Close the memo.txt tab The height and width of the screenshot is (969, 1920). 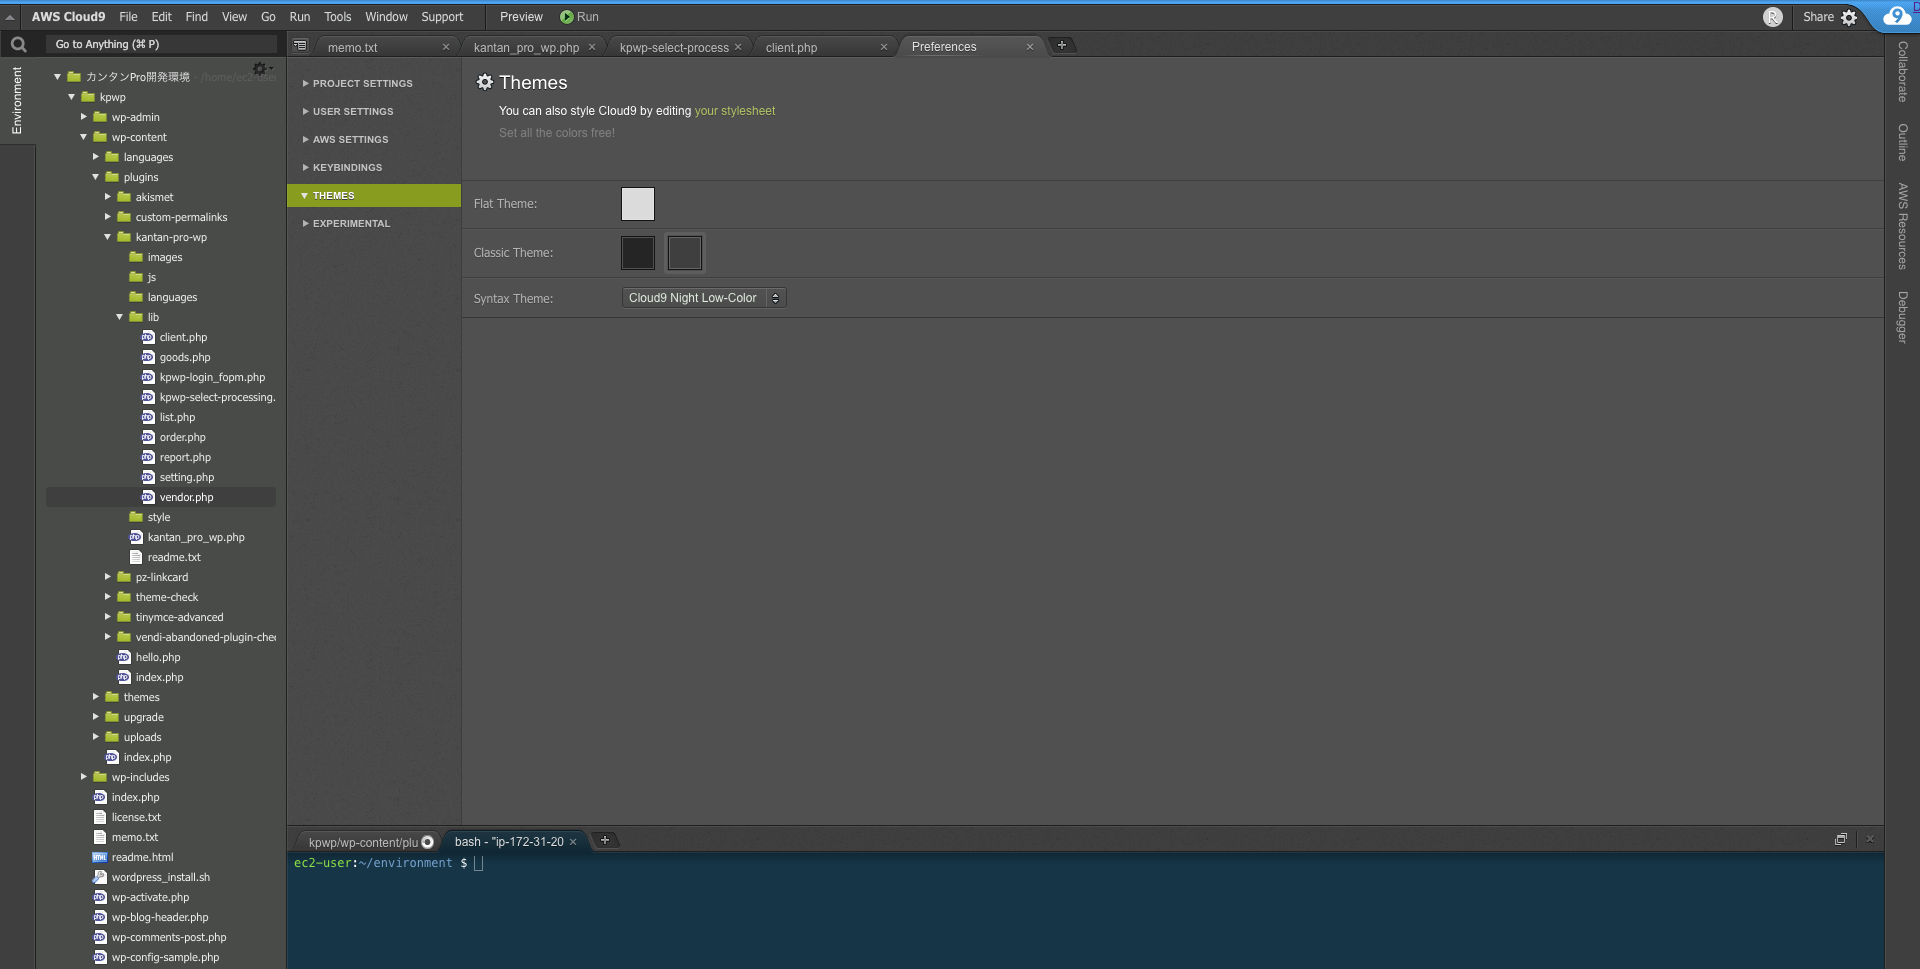pyautogui.click(x=446, y=47)
